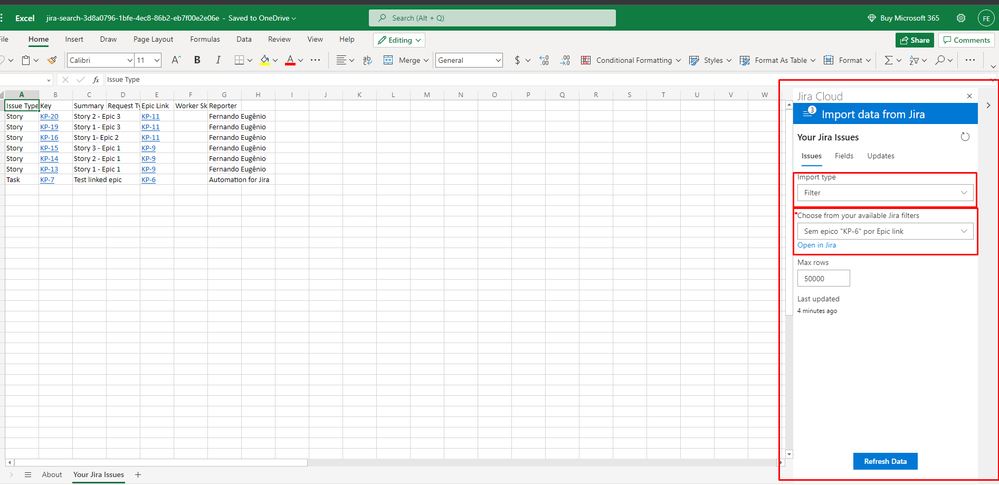Open the Data tab
The image size is (999, 485).
click(x=244, y=39)
